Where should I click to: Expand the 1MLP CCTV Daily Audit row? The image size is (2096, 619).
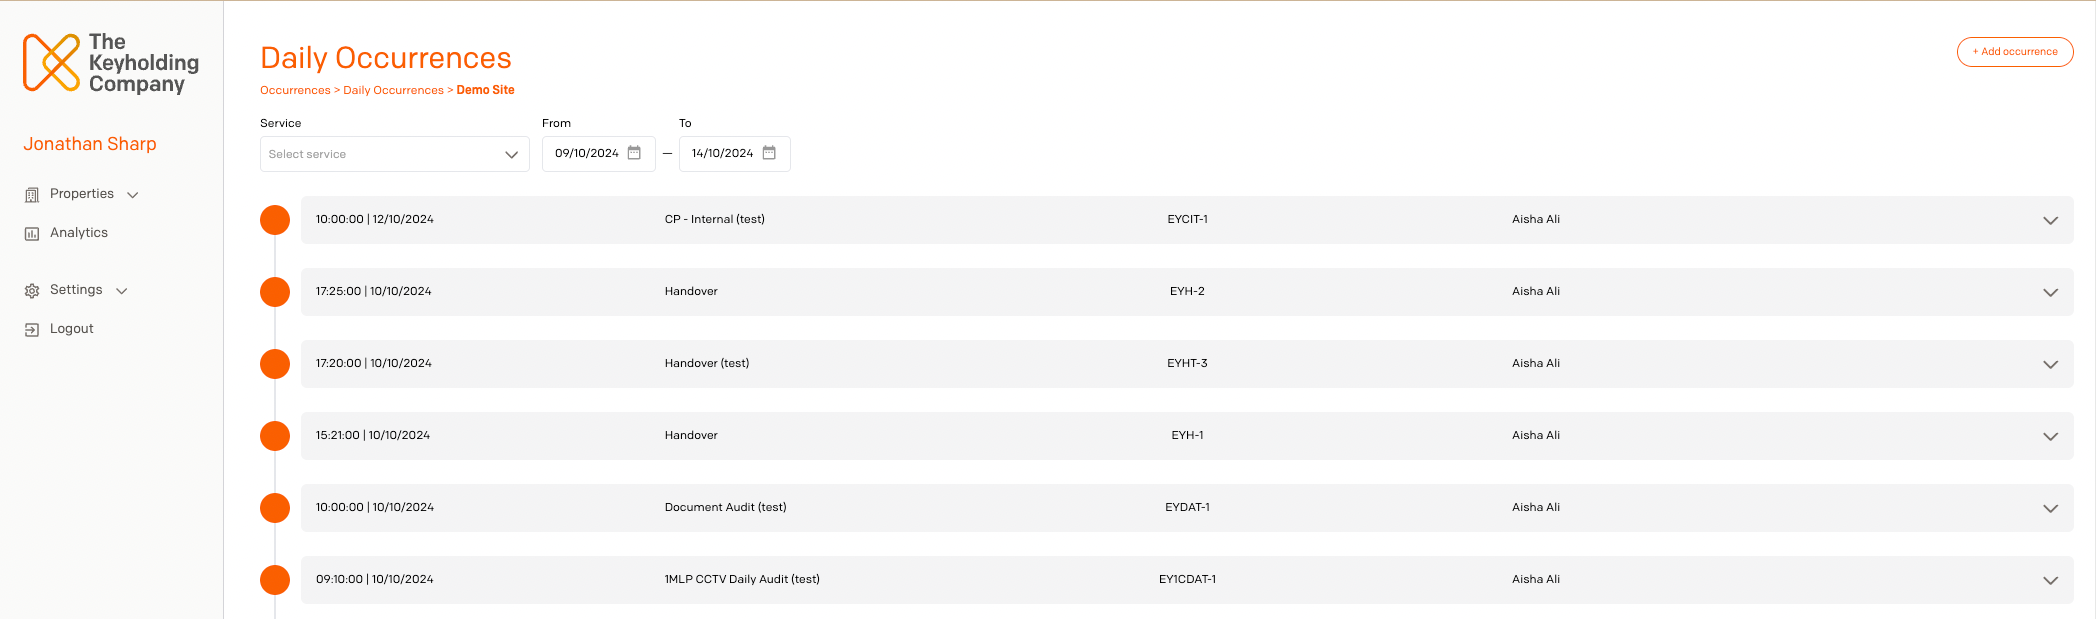[2050, 581]
